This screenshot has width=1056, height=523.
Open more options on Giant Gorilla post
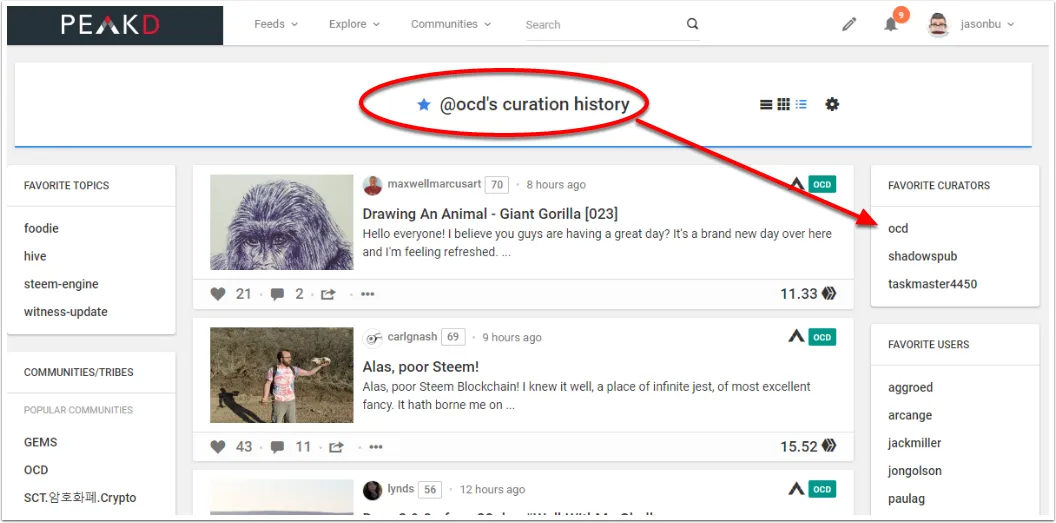(x=368, y=294)
